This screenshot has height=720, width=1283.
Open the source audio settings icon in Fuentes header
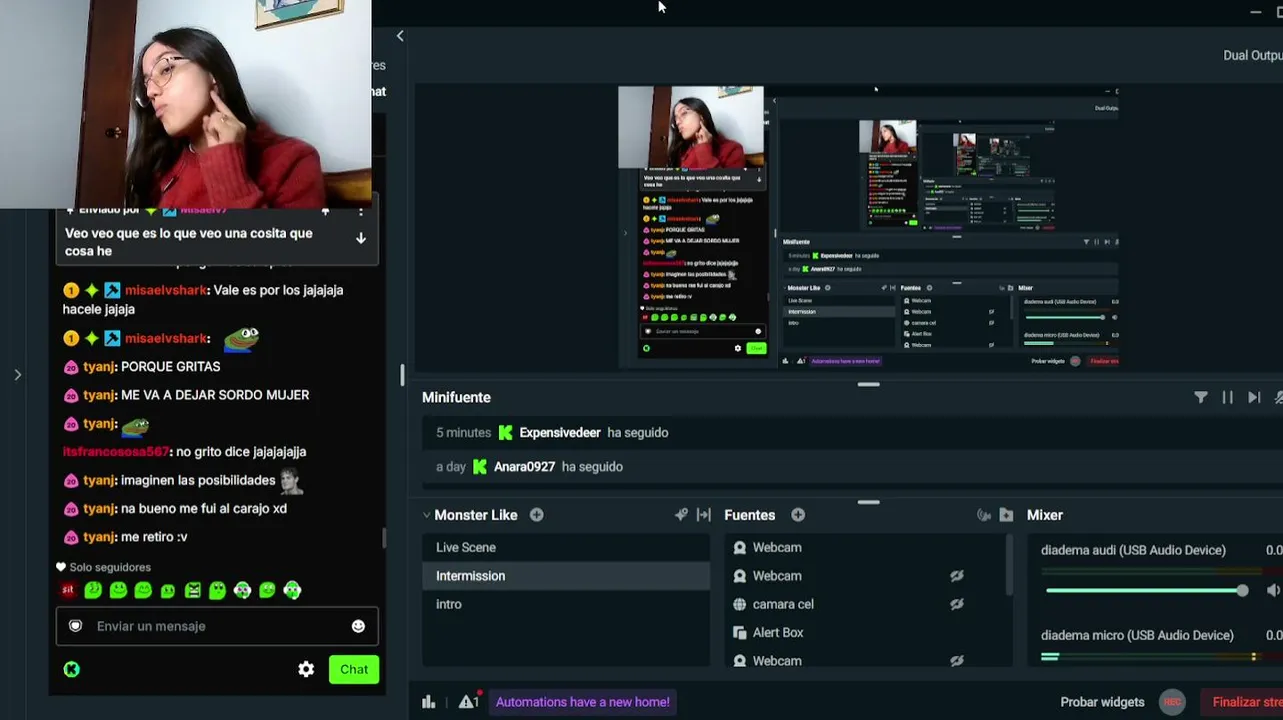pos(984,515)
